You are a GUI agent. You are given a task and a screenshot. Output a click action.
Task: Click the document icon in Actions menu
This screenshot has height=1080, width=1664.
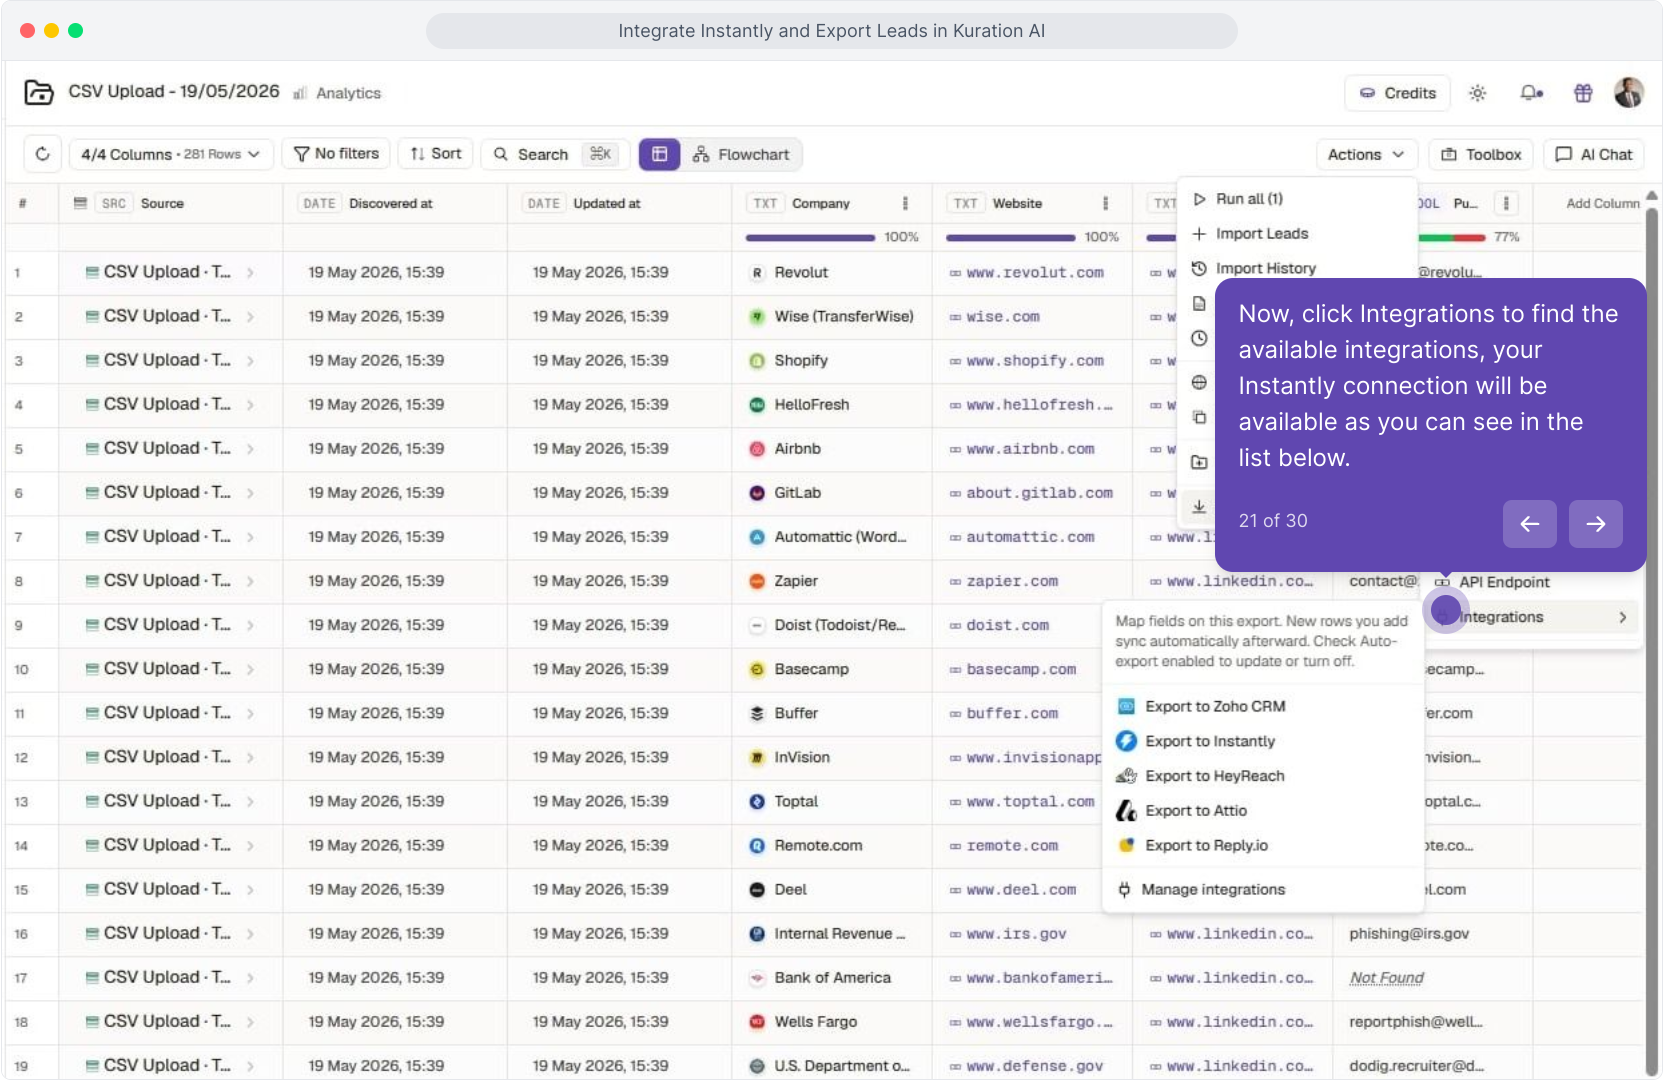point(1199,304)
